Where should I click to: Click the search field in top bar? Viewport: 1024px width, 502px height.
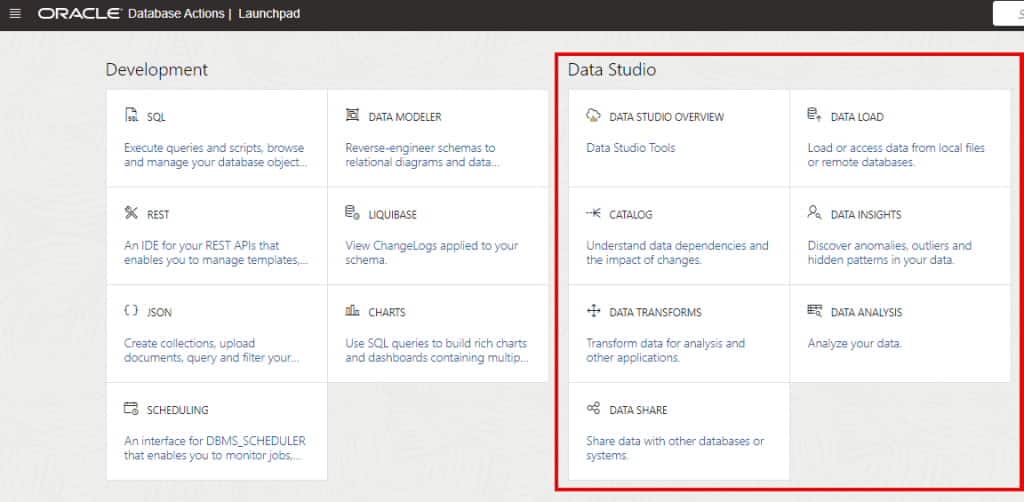[1008, 14]
